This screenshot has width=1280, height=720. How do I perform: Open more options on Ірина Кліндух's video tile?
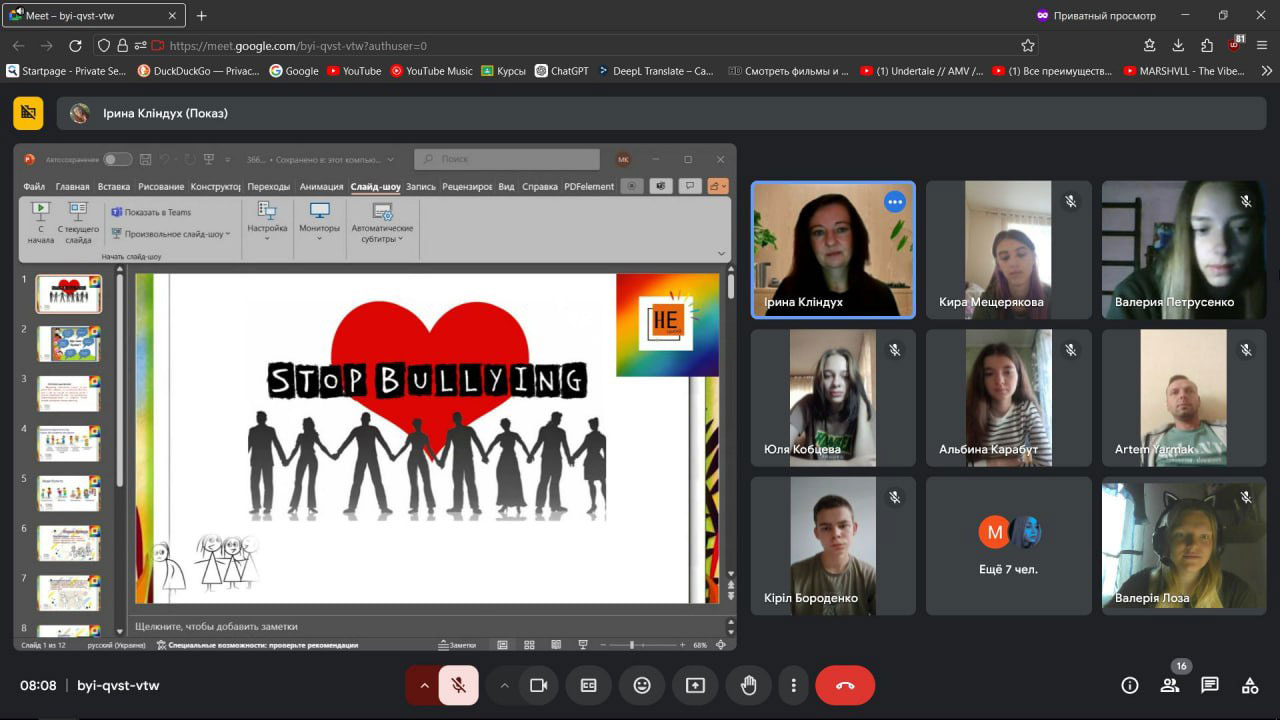[x=894, y=202]
